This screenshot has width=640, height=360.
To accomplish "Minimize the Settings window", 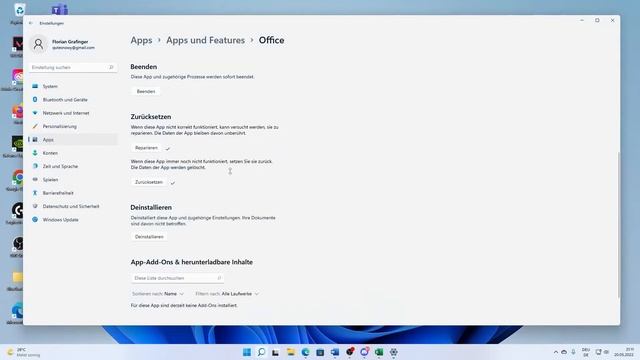I will tap(582, 20).
